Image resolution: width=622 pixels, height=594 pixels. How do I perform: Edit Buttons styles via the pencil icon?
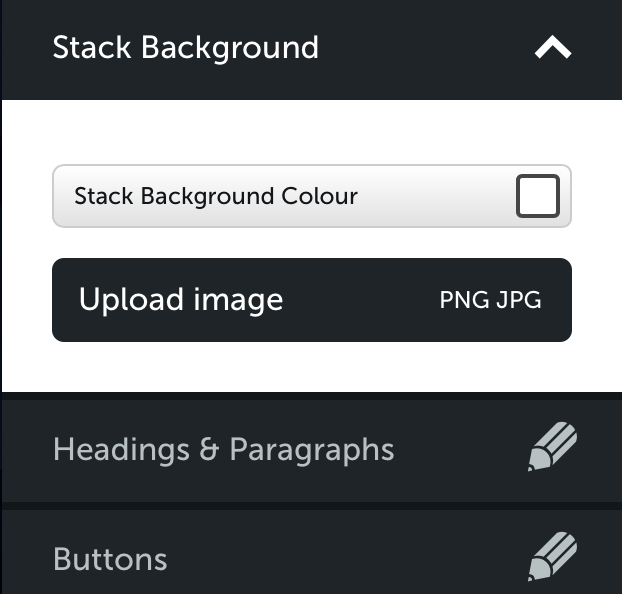(x=552, y=557)
